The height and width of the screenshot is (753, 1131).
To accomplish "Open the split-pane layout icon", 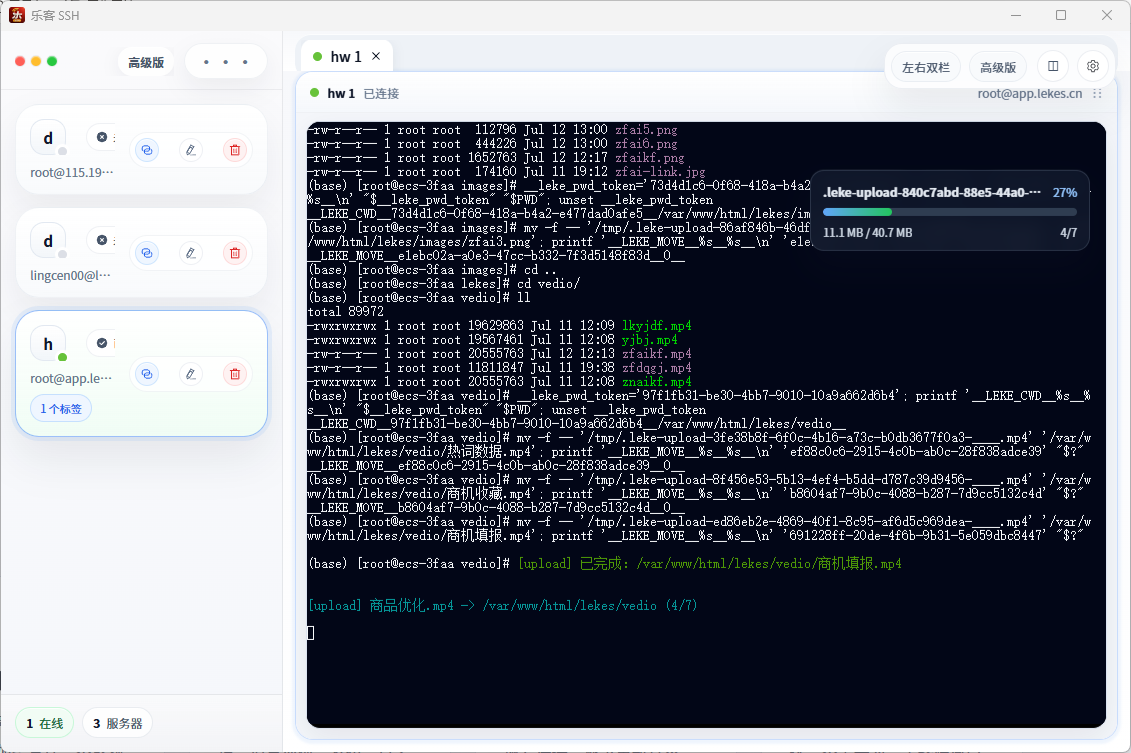I will 1053,66.
